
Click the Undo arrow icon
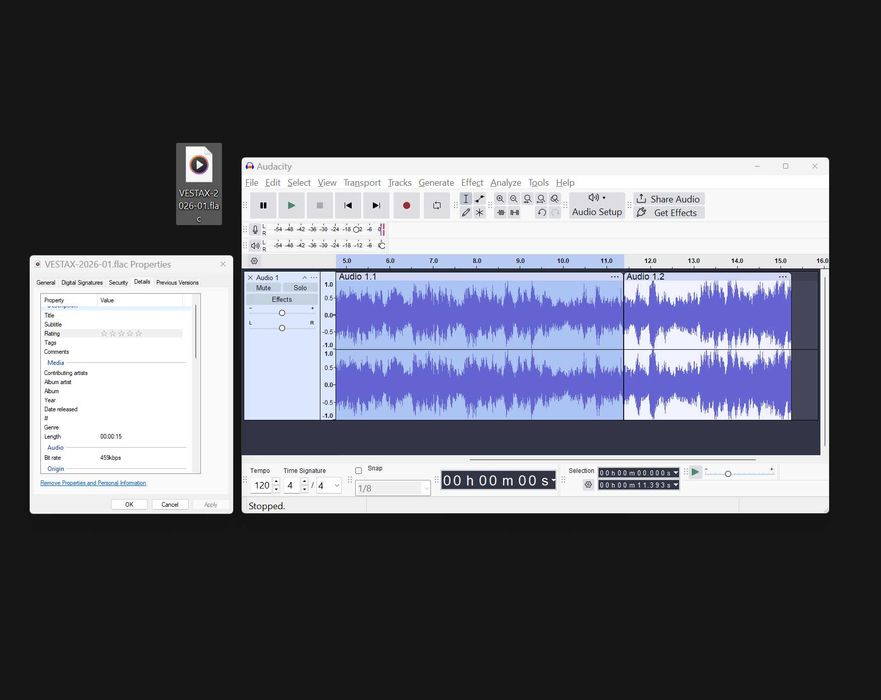point(541,212)
